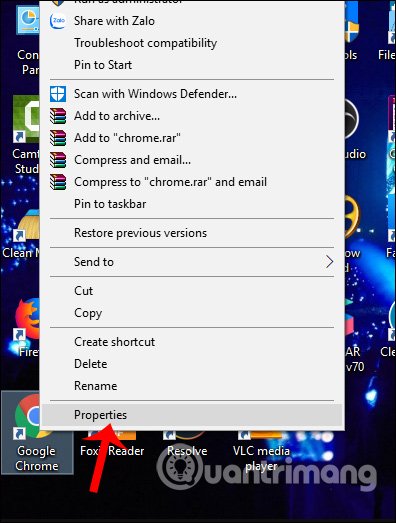The width and height of the screenshot is (396, 523).
Task: Click the Zalo icon in menu
Action: 58,21
